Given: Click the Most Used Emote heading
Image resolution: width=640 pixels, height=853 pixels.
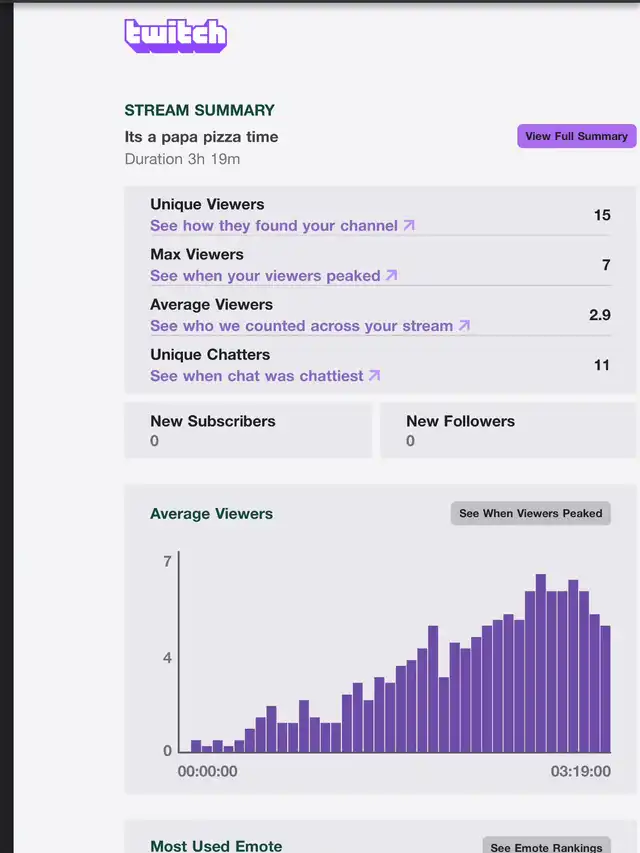Looking at the screenshot, I should [x=216, y=846].
